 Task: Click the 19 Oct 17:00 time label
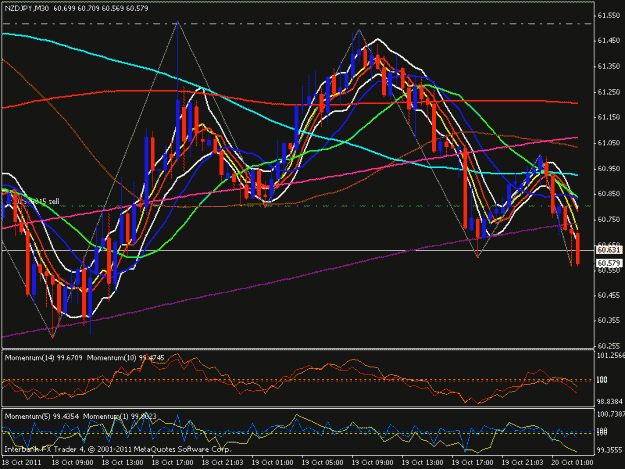(x=472, y=463)
